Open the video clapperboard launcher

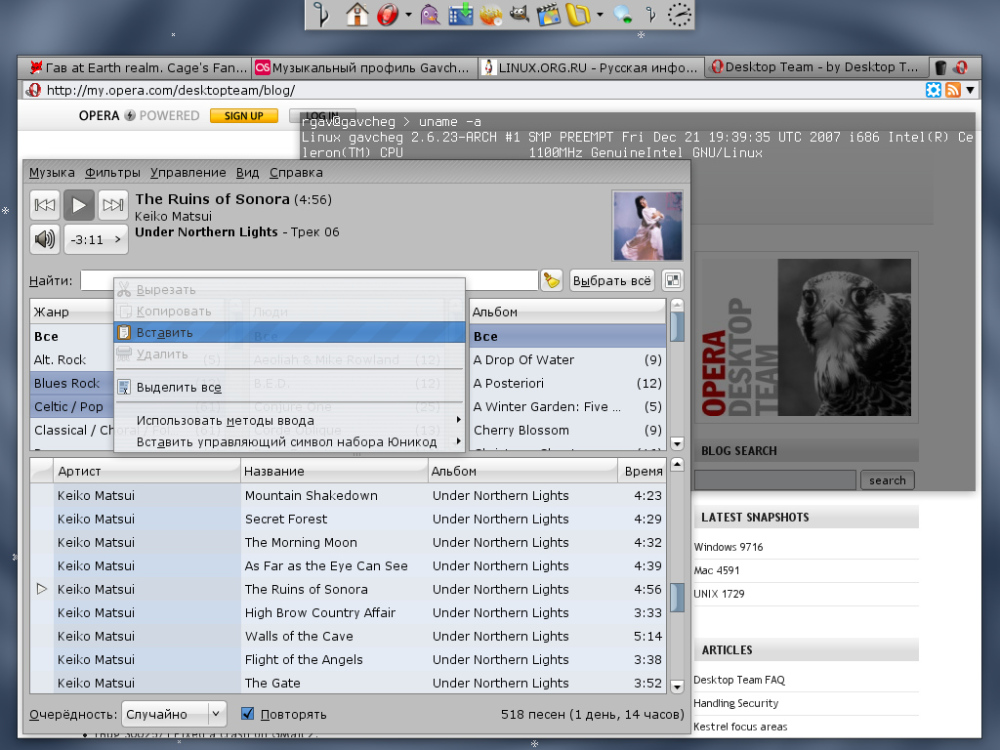(x=548, y=14)
